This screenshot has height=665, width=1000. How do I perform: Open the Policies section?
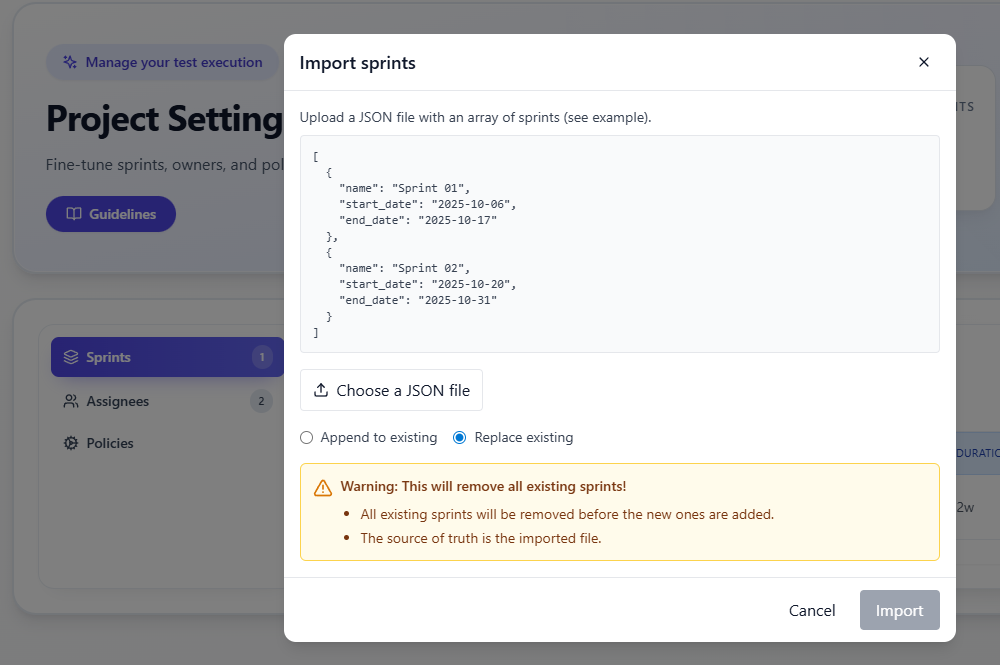[109, 443]
